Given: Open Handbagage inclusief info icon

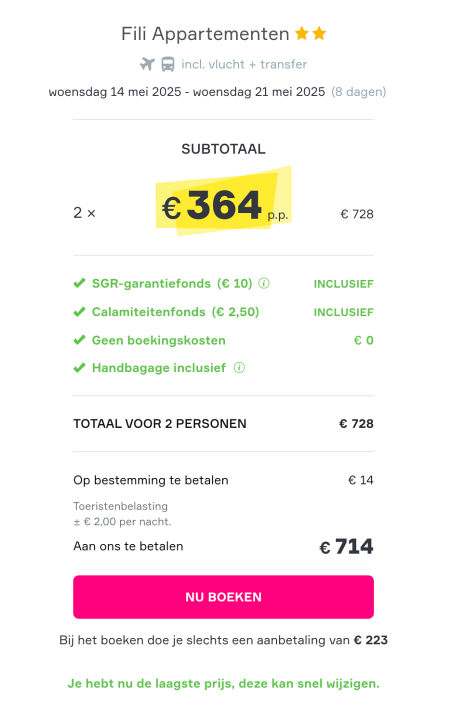Looking at the screenshot, I should (x=239, y=368).
